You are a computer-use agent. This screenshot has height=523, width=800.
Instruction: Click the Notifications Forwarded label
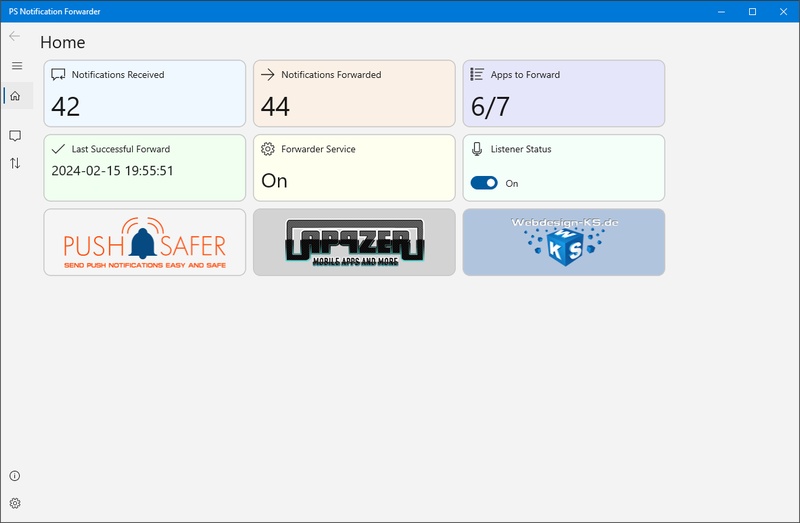pyautogui.click(x=331, y=74)
